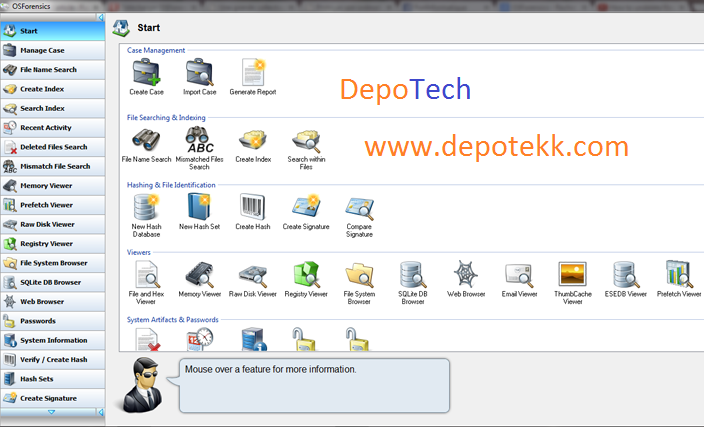704x427 pixels.
Task: Click the ThumbCache Viewer icon
Action: (572, 275)
